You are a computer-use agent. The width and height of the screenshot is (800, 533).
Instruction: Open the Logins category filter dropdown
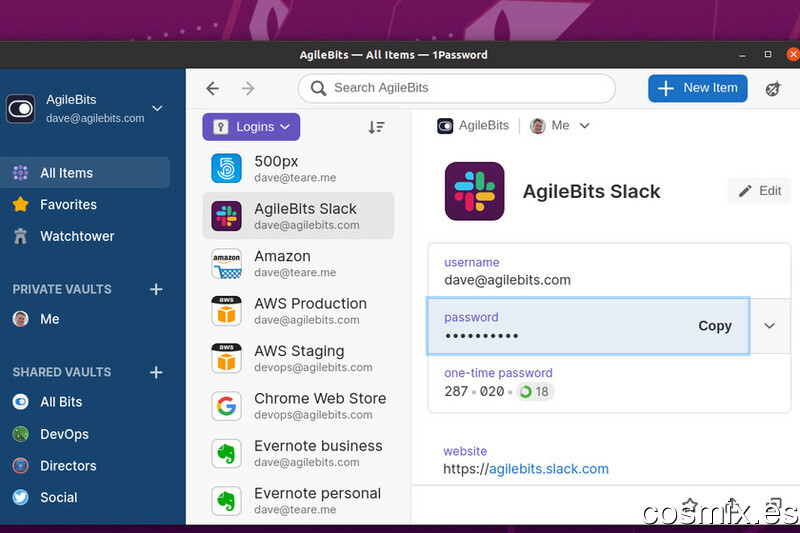point(251,127)
